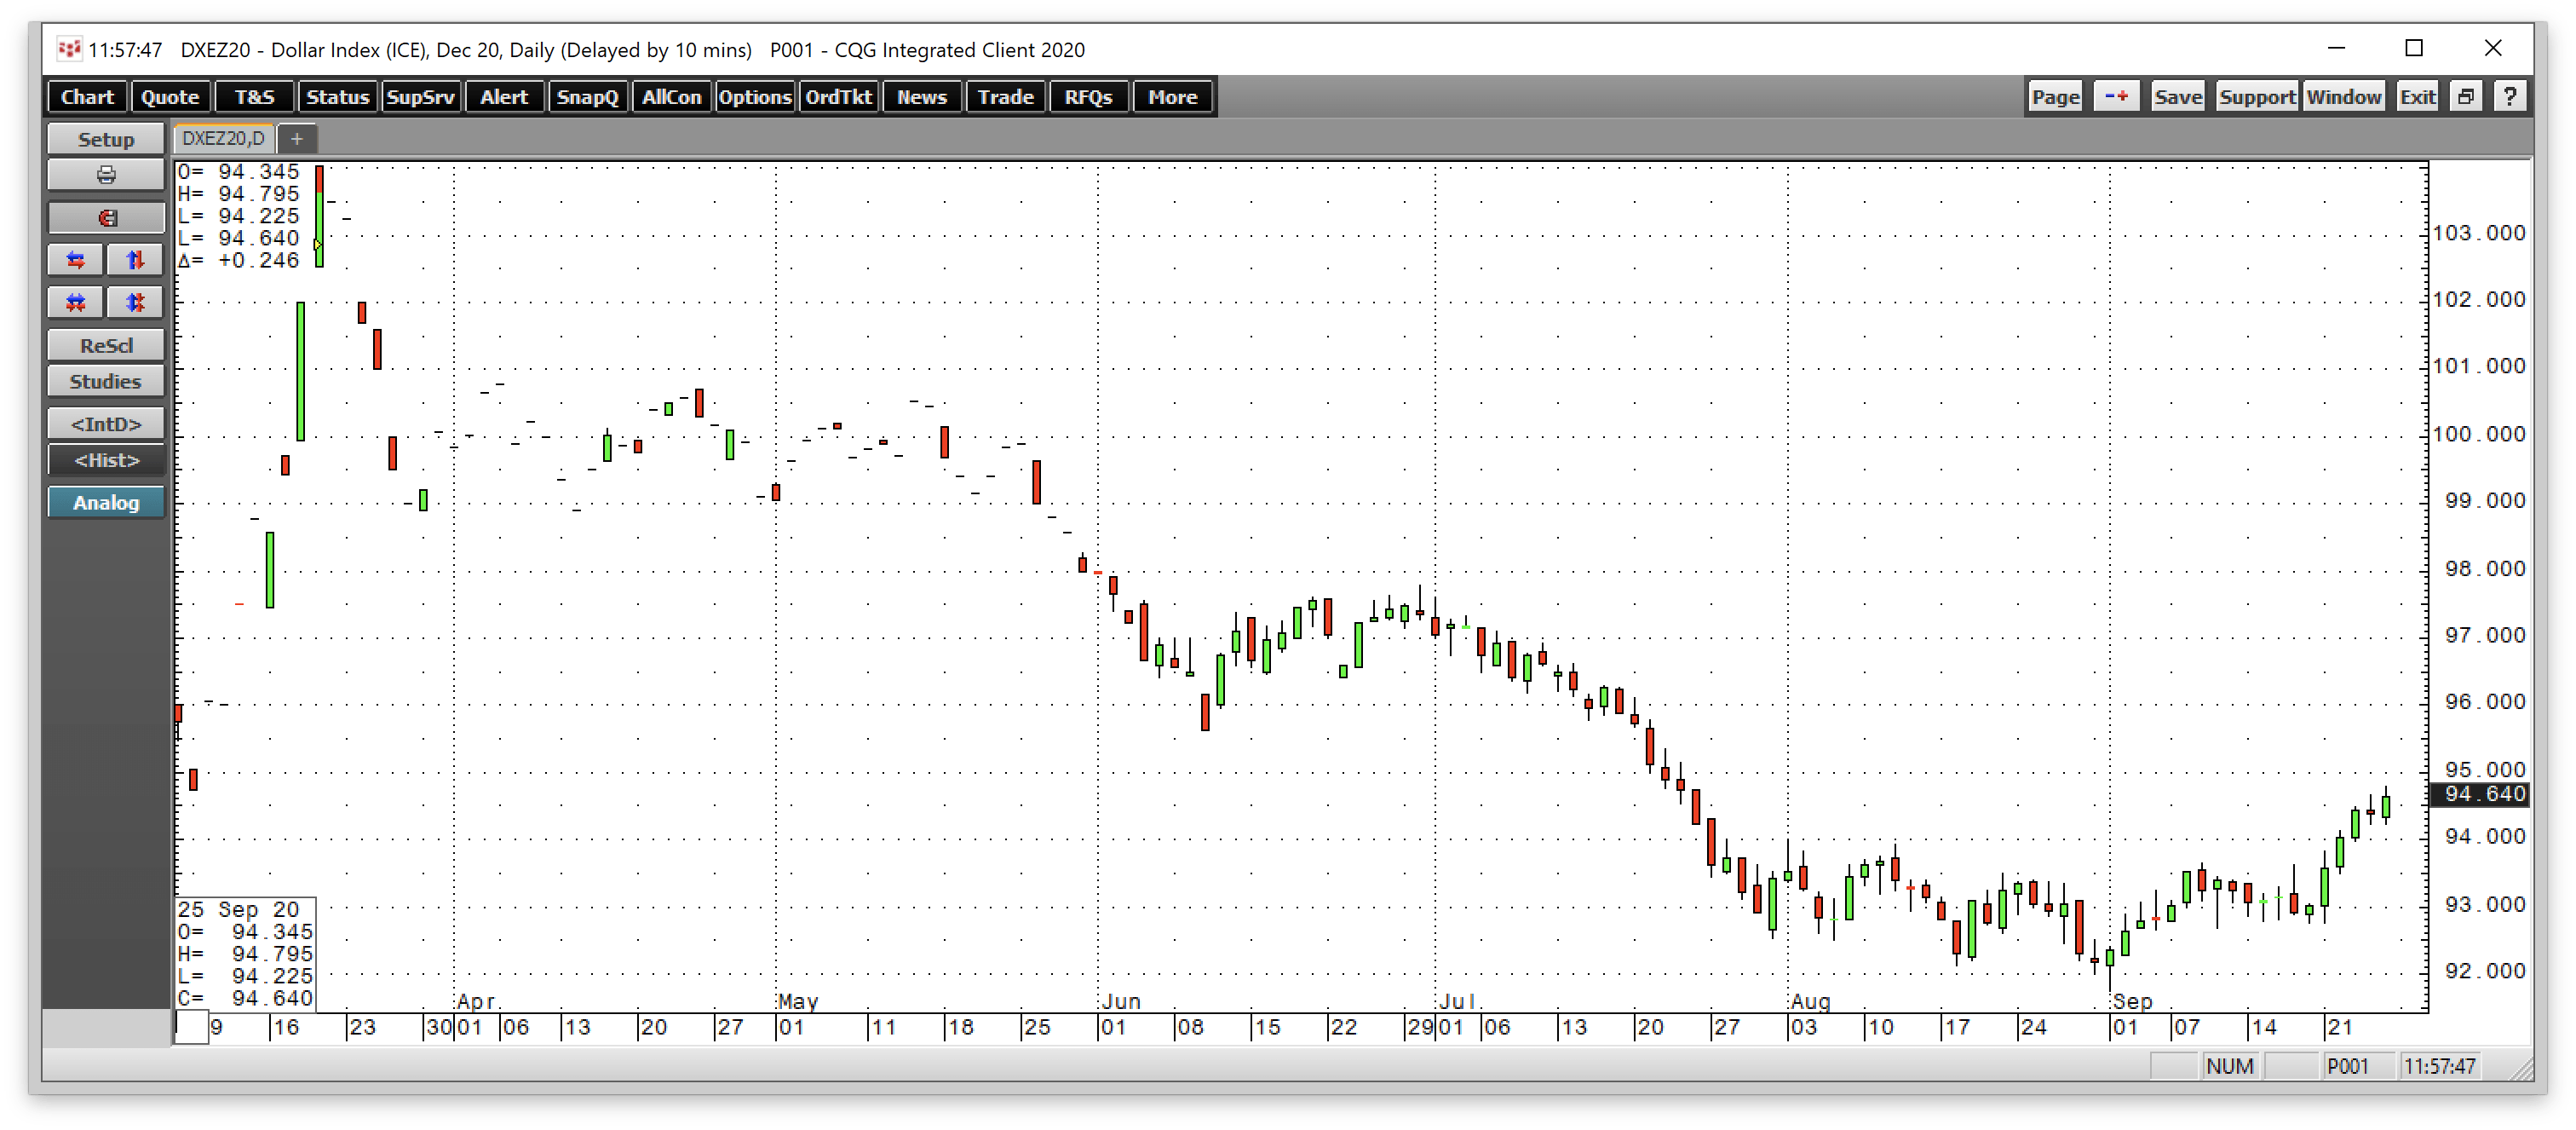This screenshot has width=2576, height=1130.
Task: Click the 11:57:47 clock in status bar
Action: pyautogui.click(x=2439, y=1066)
